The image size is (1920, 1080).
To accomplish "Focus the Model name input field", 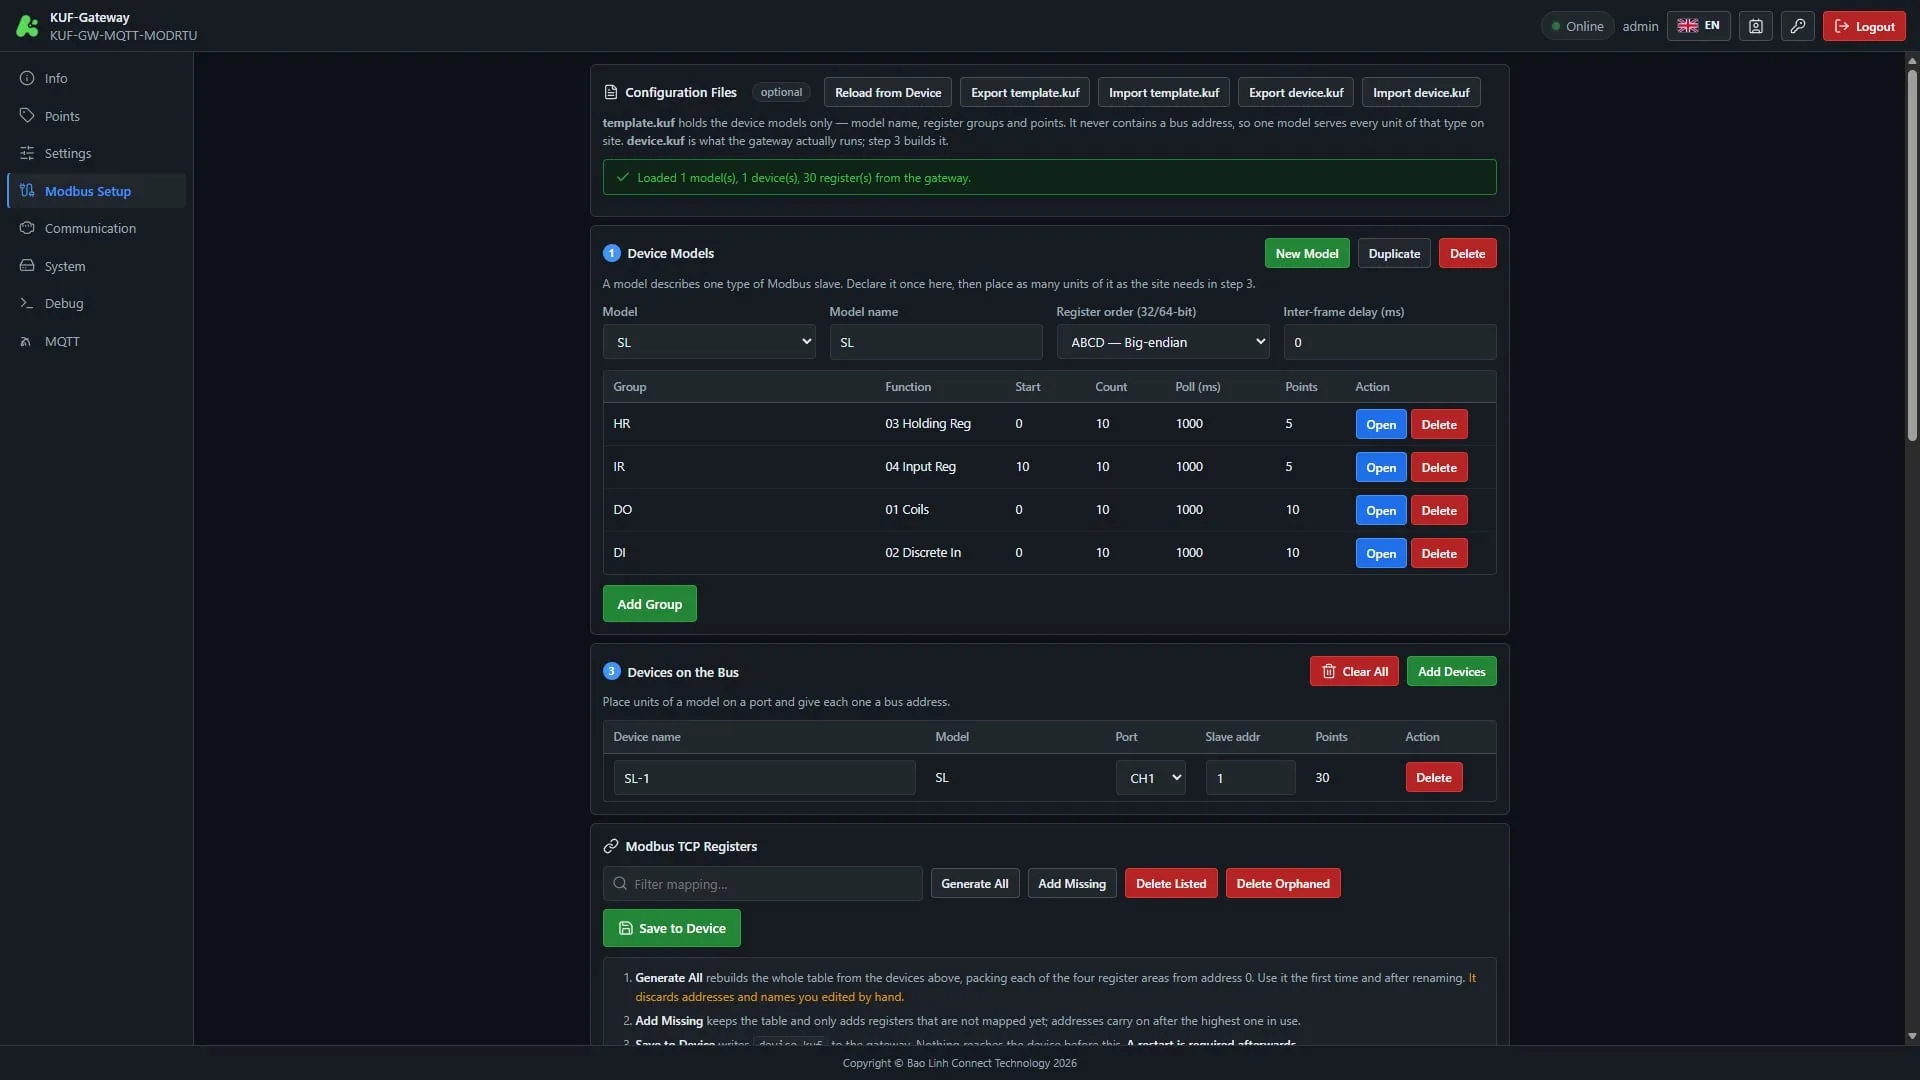I will [x=936, y=342].
